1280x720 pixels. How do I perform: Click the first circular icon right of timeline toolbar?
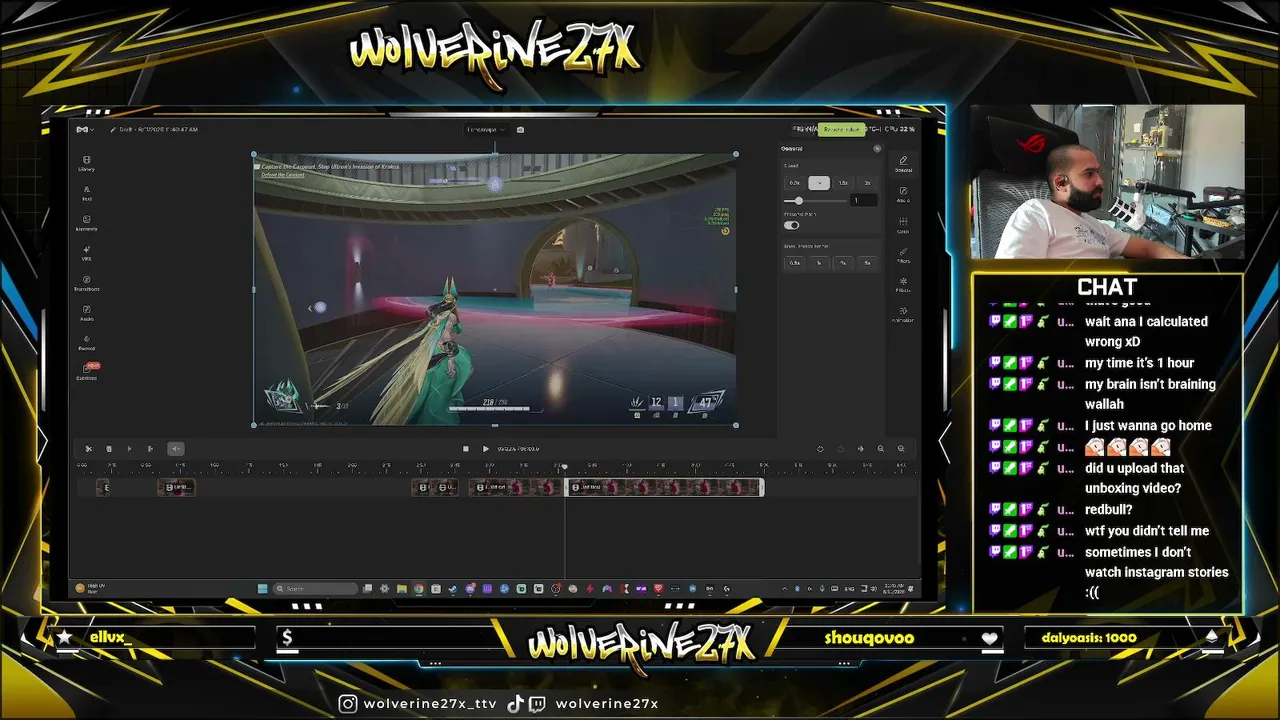coord(820,449)
